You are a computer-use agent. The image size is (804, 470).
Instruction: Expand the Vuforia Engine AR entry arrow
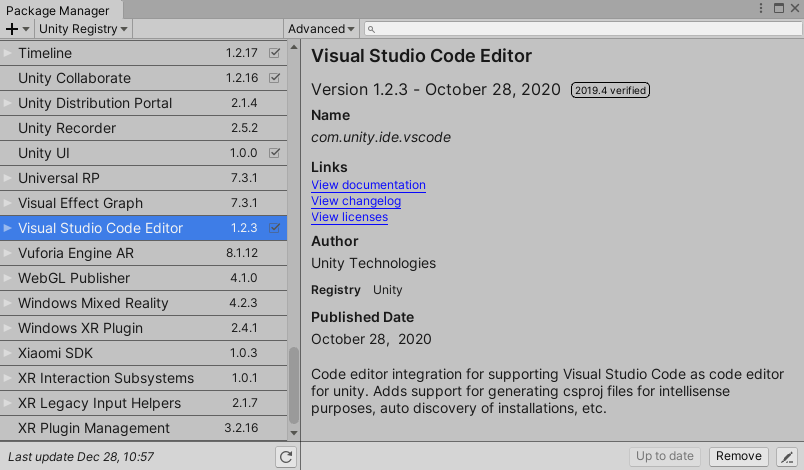click(x=8, y=253)
